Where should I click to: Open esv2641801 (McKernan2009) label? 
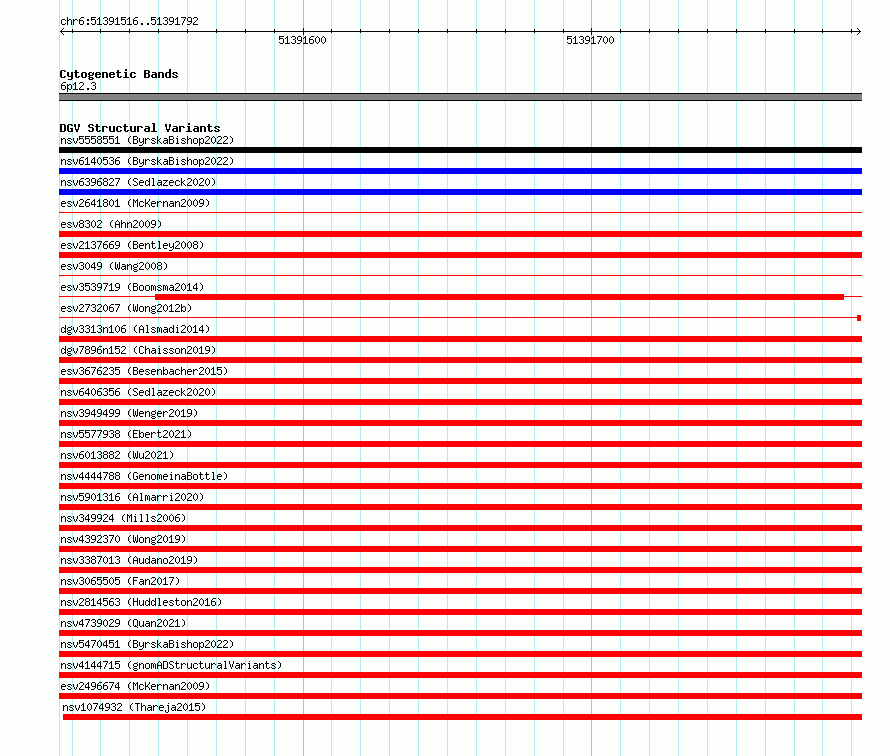135,203
